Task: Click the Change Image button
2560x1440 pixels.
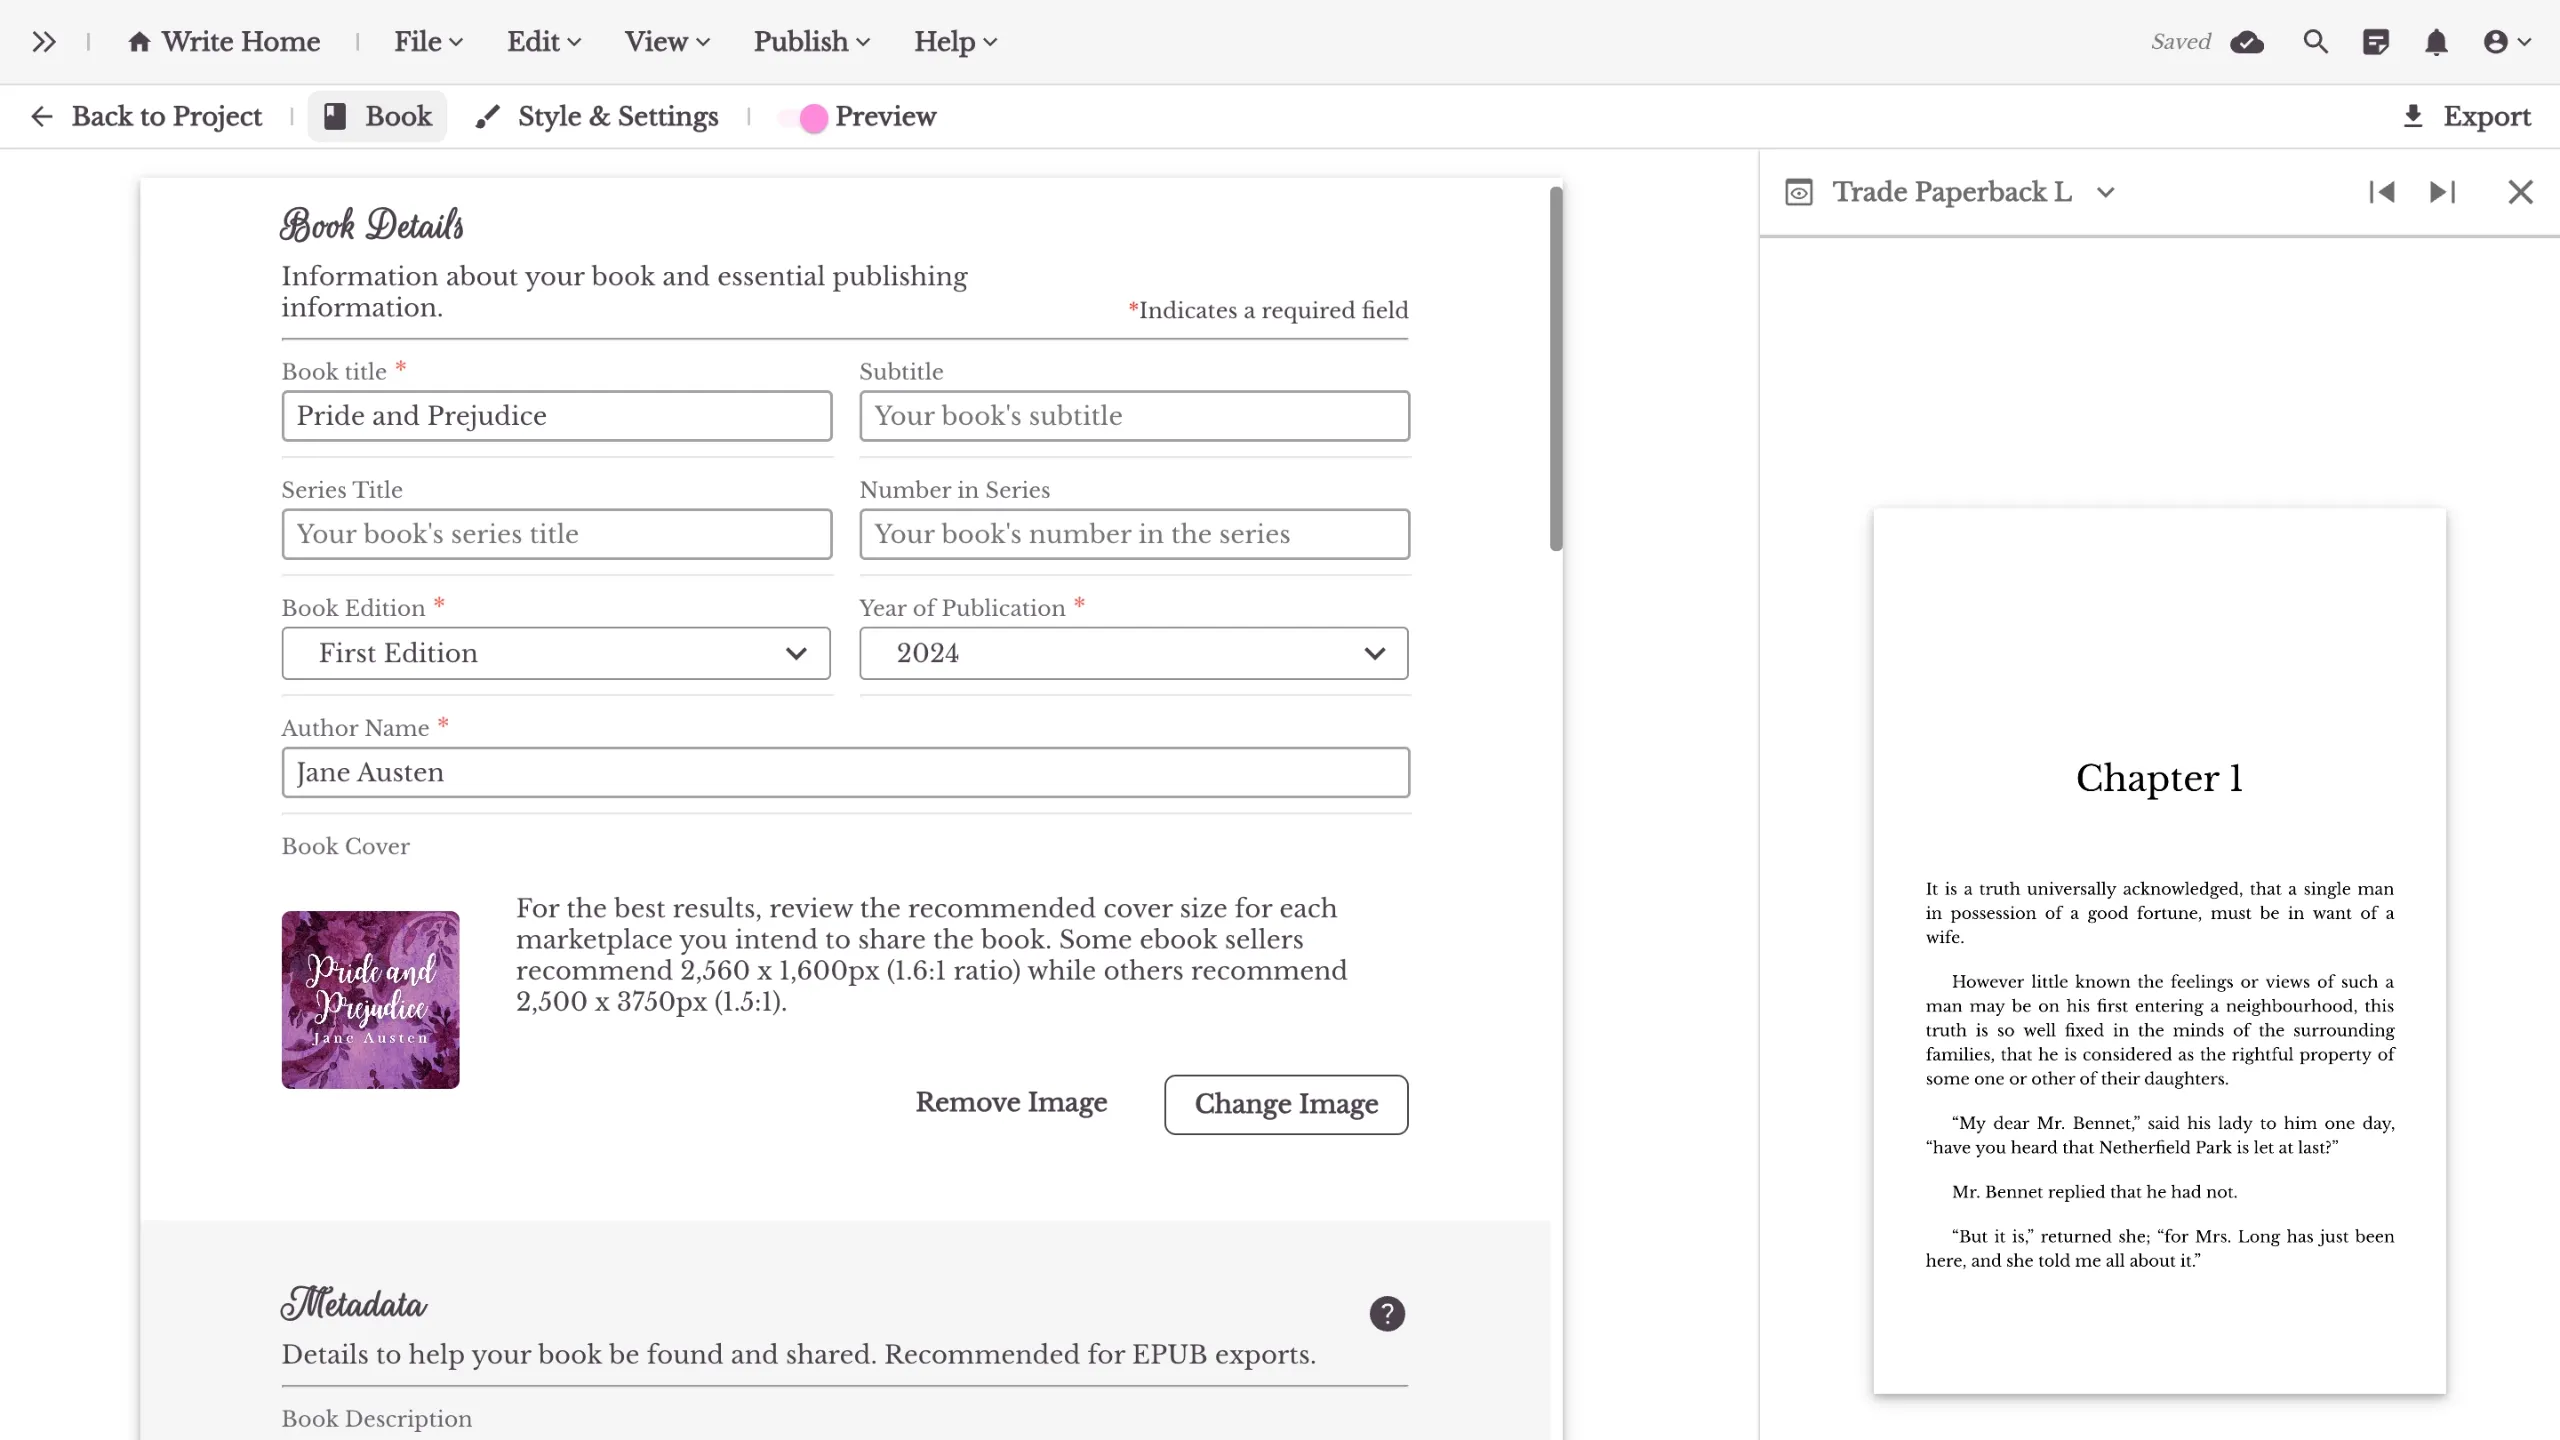Action: point(1286,1104)
